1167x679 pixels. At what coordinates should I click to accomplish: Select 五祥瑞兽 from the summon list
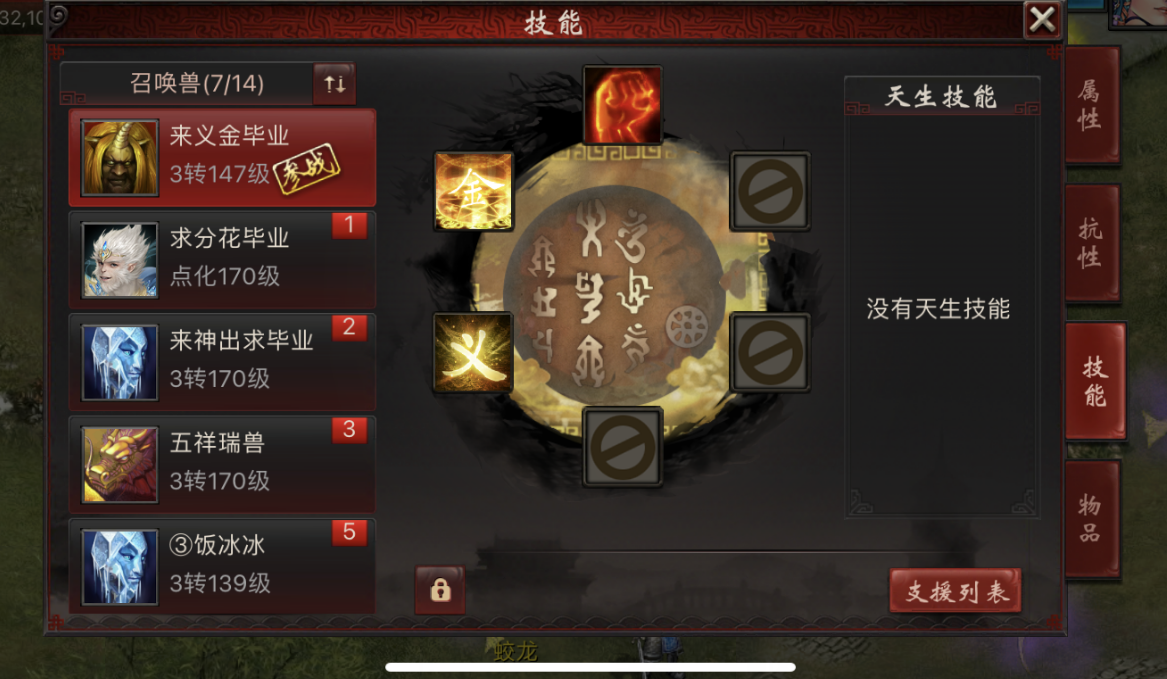[223, 464]
